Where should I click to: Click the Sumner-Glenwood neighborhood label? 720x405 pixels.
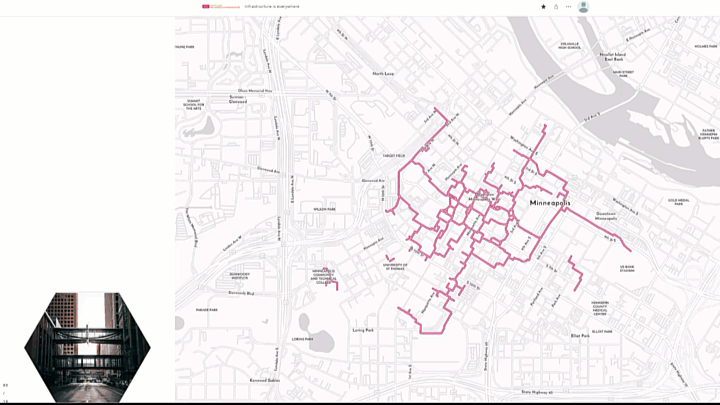tap(238, 99)
